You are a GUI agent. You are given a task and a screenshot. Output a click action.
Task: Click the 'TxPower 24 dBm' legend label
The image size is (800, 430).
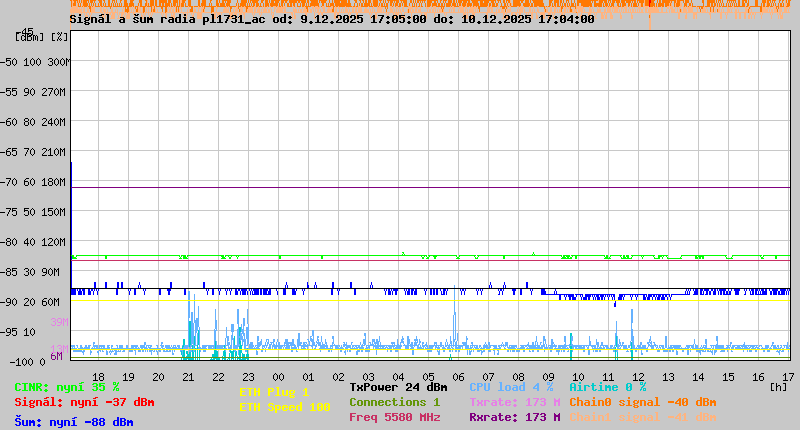click(398, 387)
